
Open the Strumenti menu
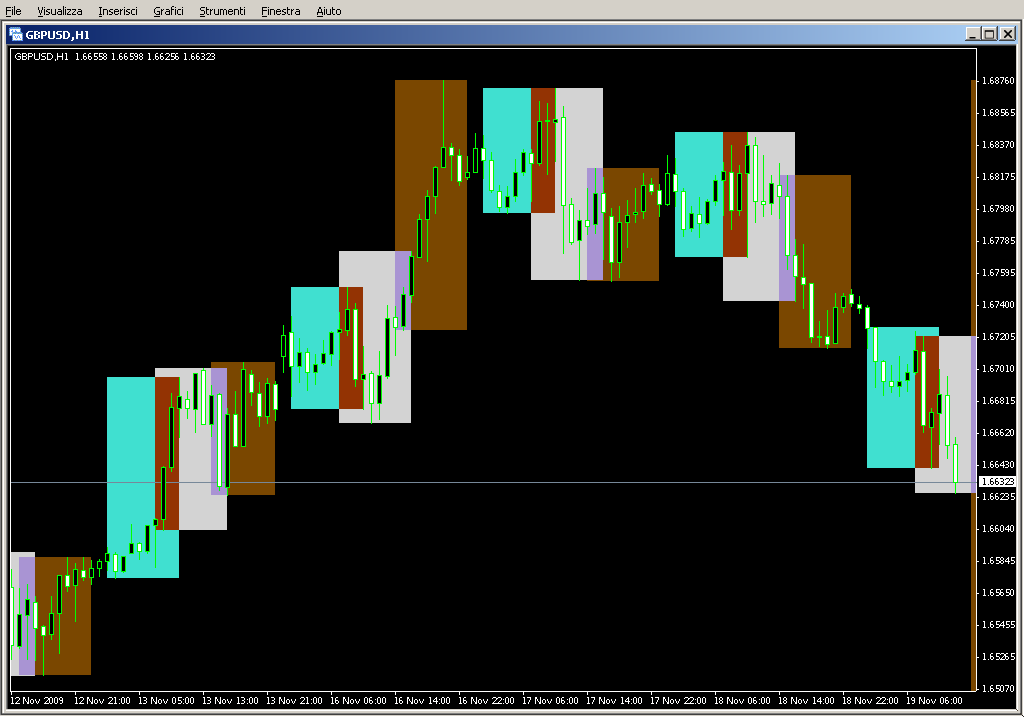pos(222,11)
